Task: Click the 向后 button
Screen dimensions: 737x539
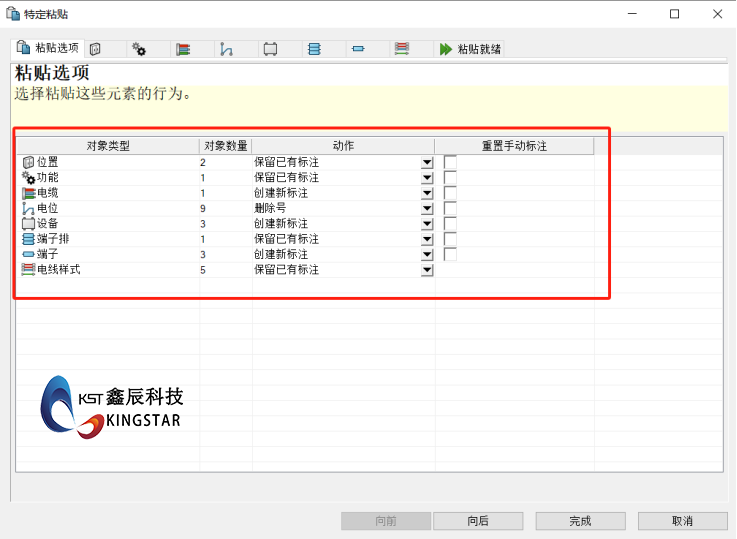Action: [x=478, y=521]
